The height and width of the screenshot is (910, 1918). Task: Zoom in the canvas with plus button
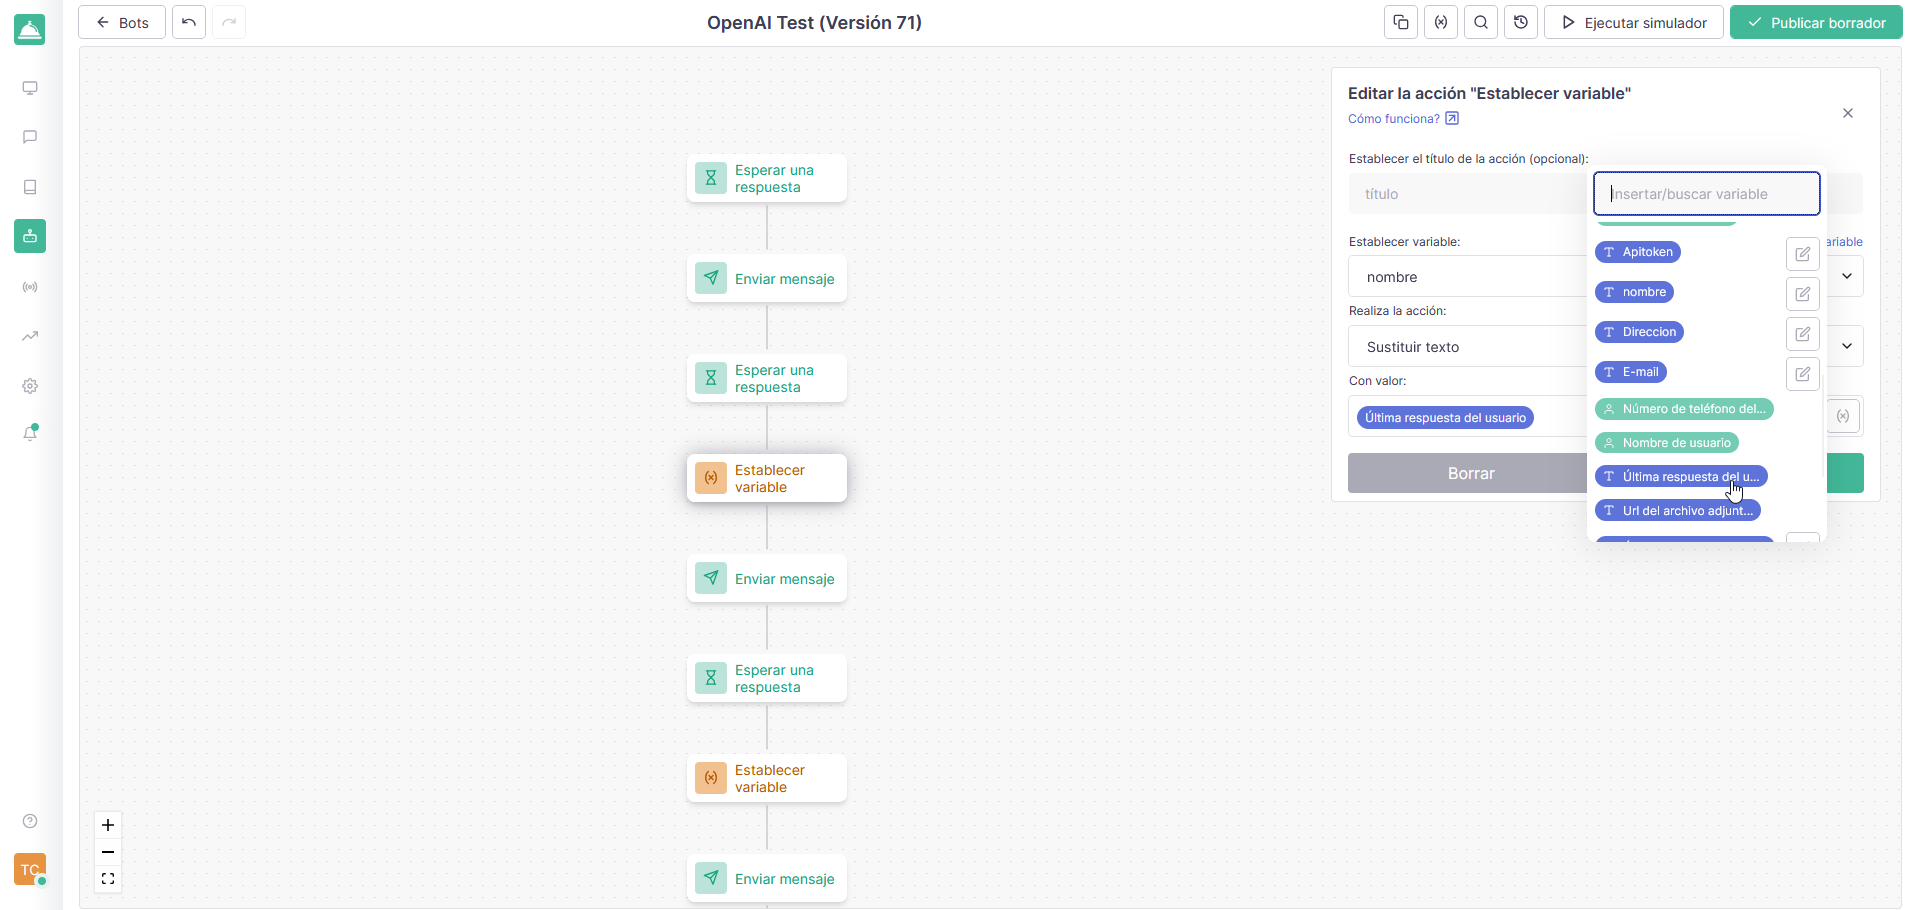point(108,825)
